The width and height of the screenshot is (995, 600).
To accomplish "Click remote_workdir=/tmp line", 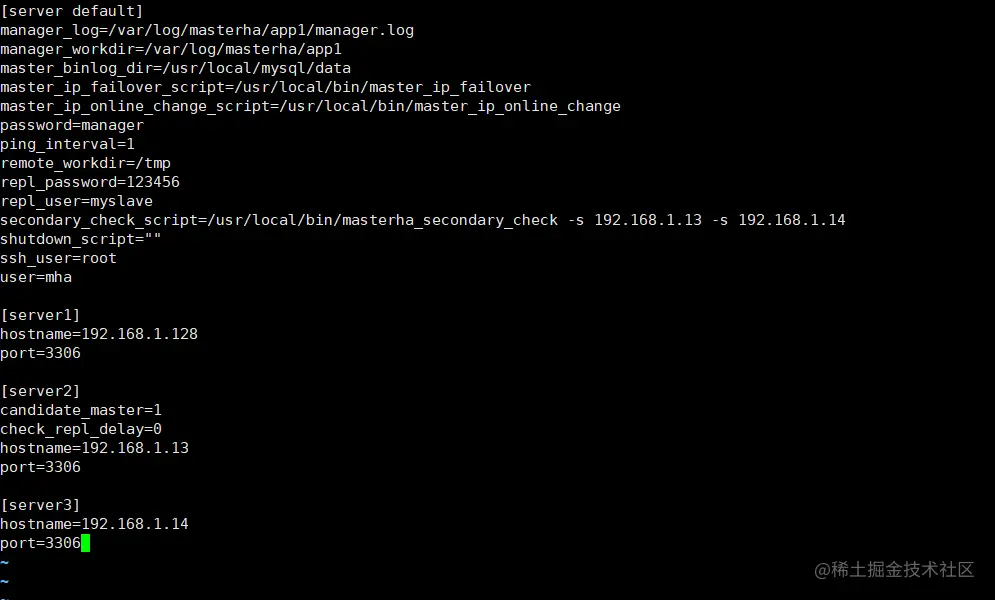I will [85, 164].
